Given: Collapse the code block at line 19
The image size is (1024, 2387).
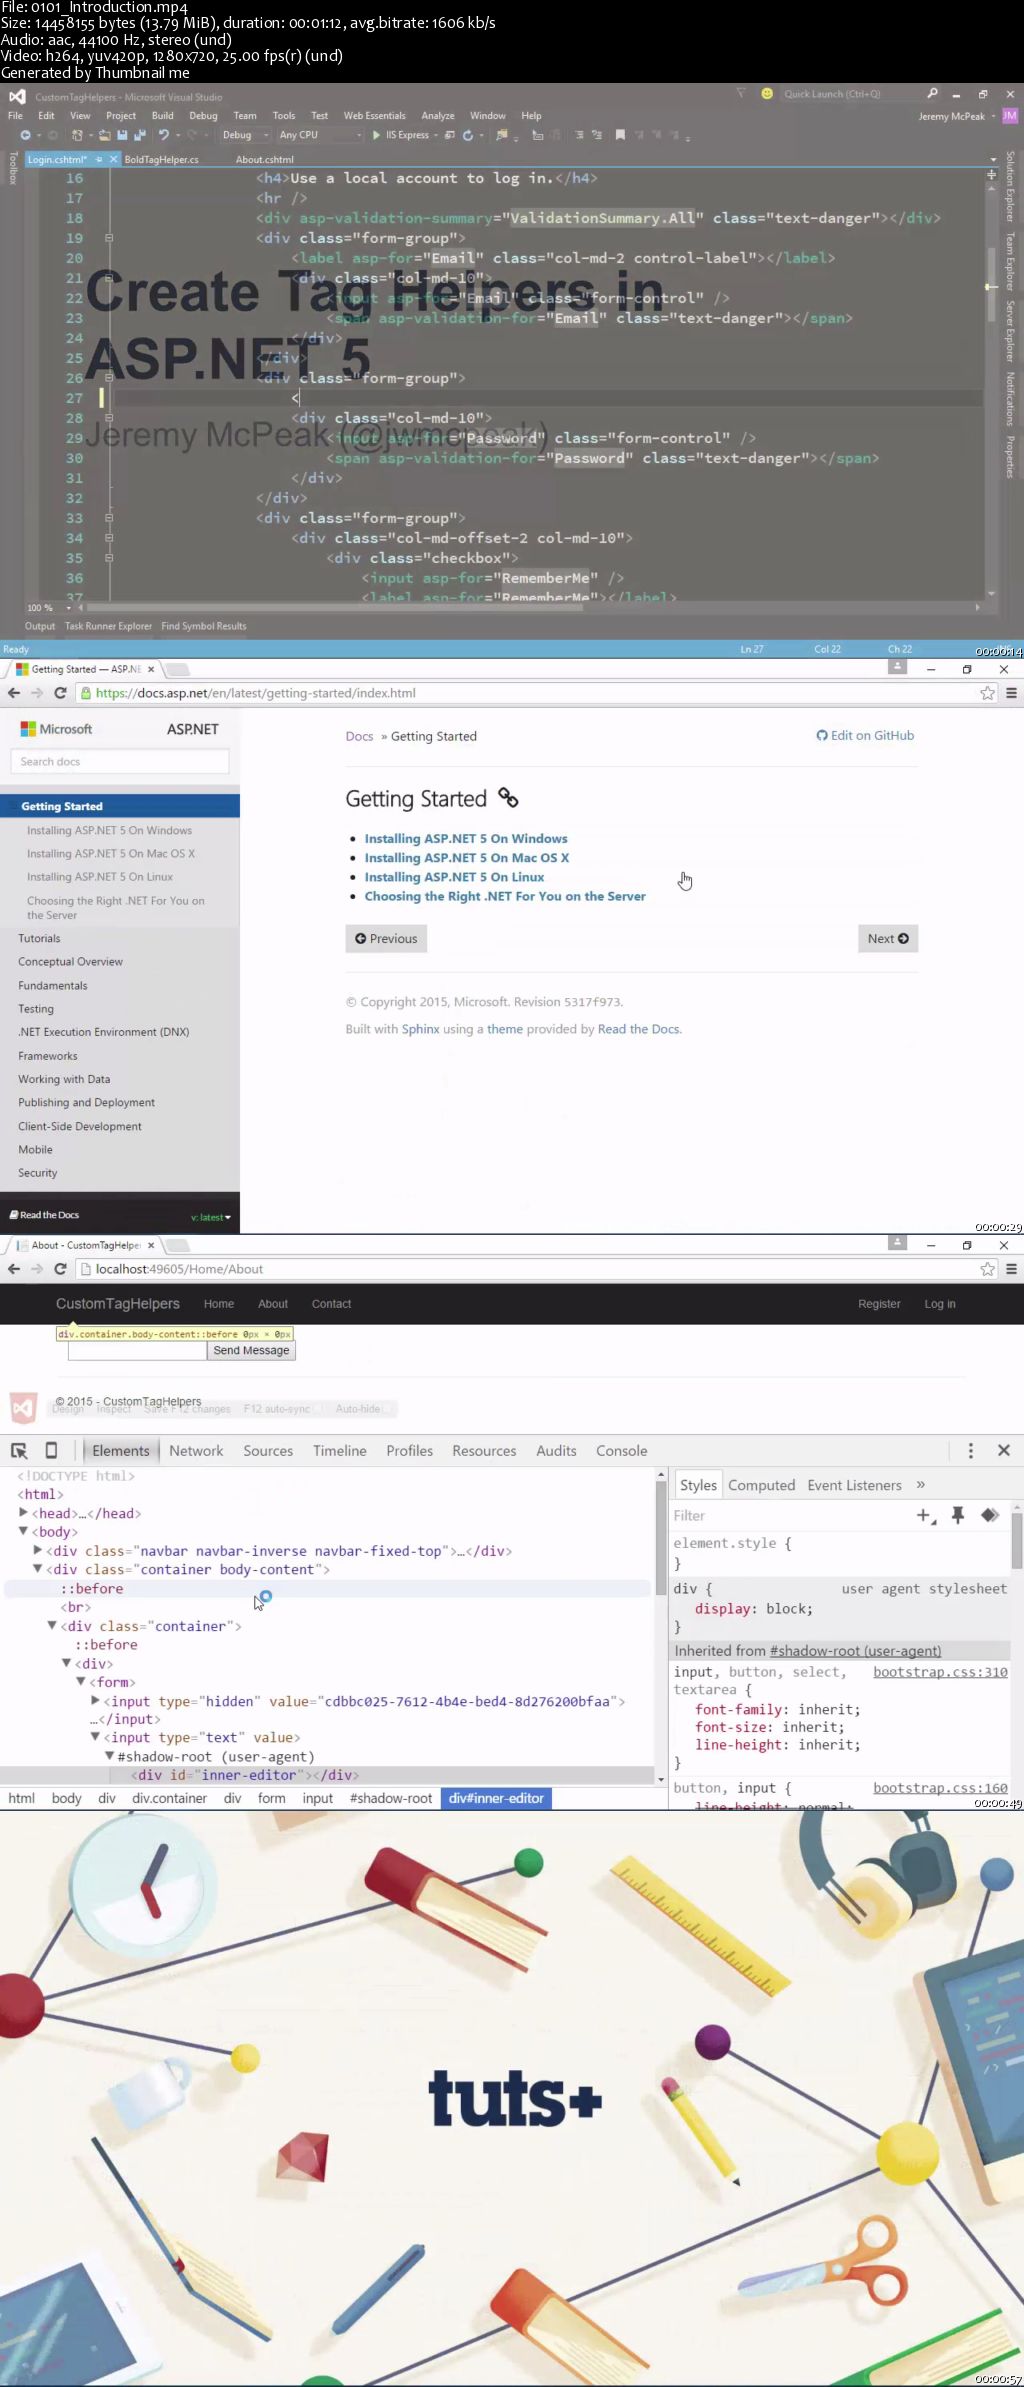Looking at the screenshot, I should pos(108,238).
